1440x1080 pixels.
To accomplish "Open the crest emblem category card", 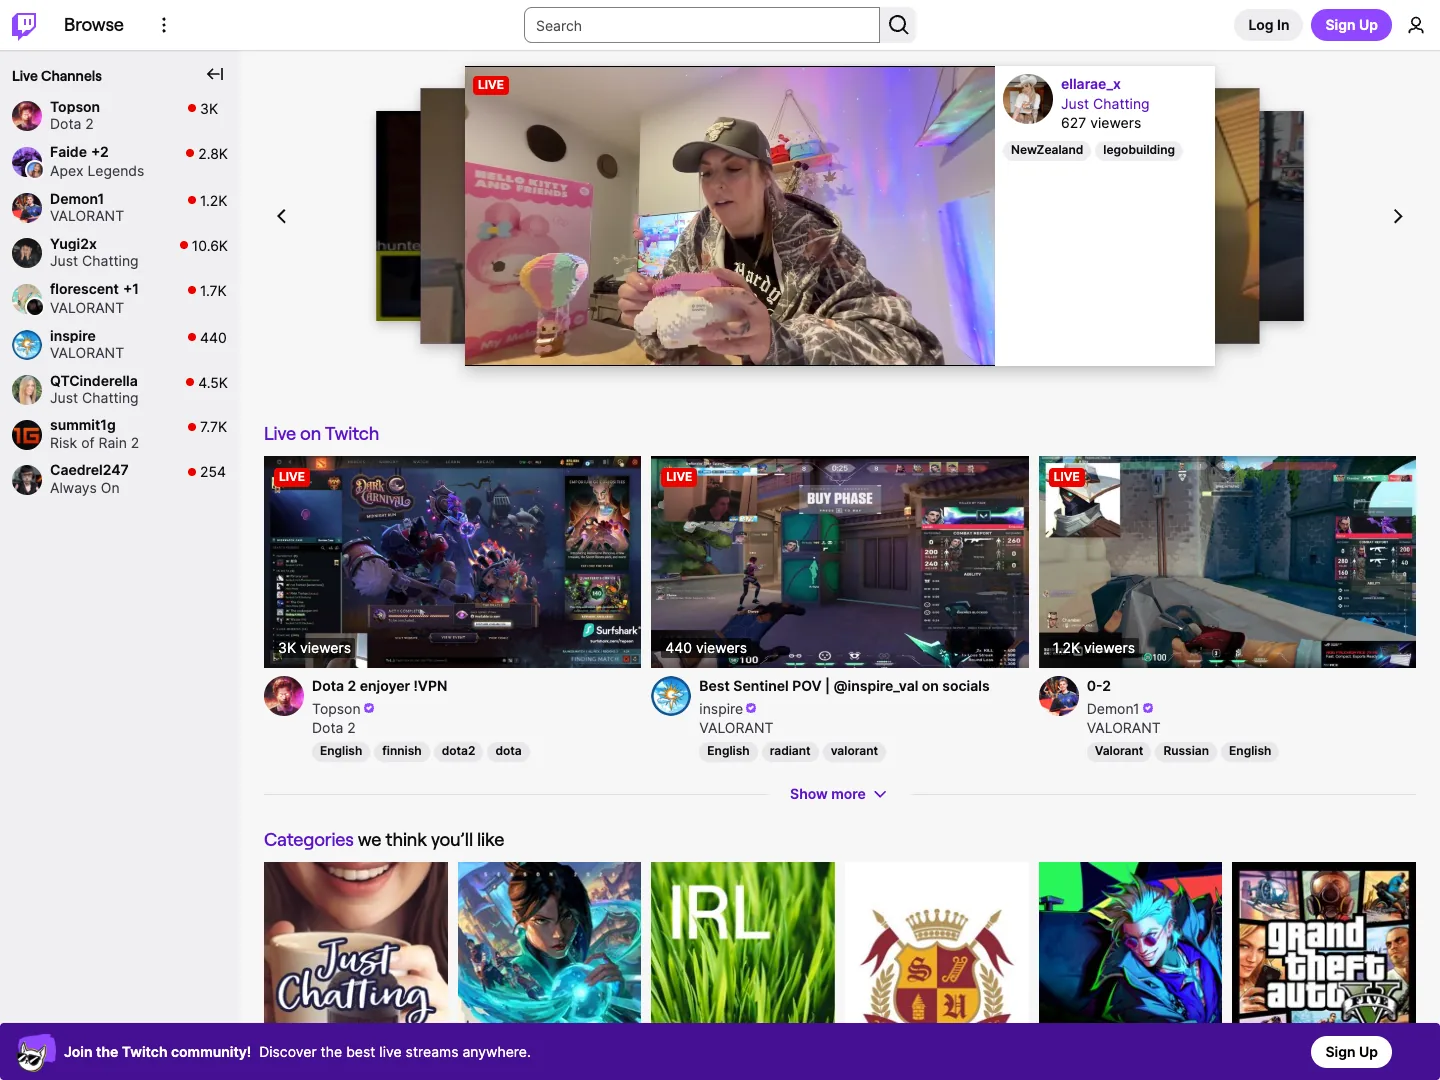I will (937, 943).
